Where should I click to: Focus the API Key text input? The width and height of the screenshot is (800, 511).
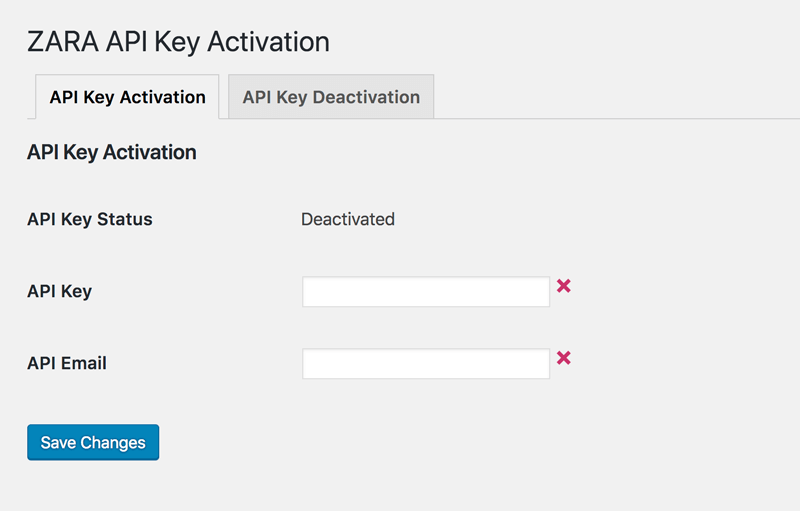[426, 292]
